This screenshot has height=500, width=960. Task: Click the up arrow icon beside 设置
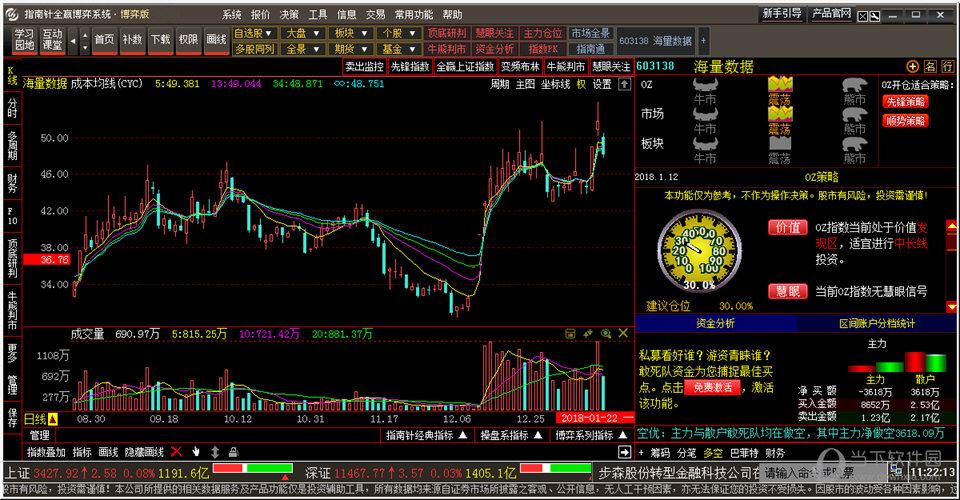(624, 84)
